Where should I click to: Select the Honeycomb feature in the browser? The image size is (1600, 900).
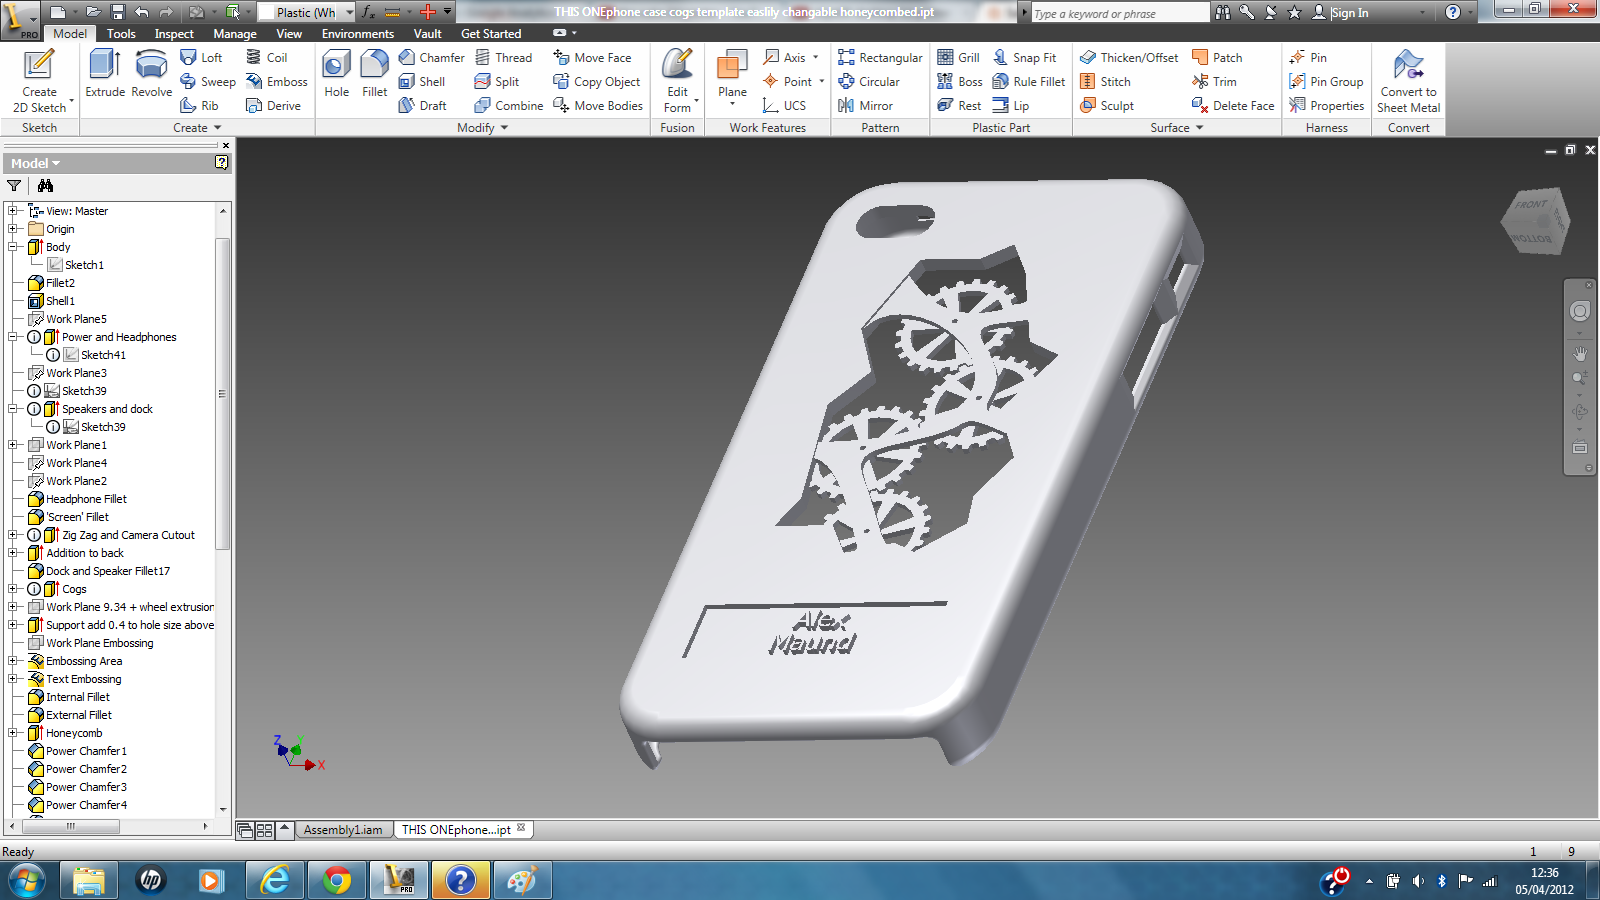pyautogui.click(x=76, y=732)
